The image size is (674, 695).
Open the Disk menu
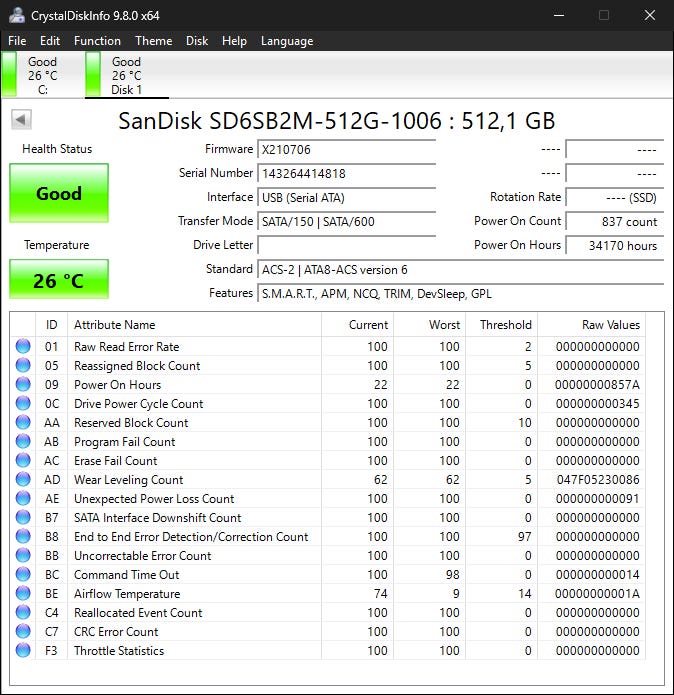197,41
